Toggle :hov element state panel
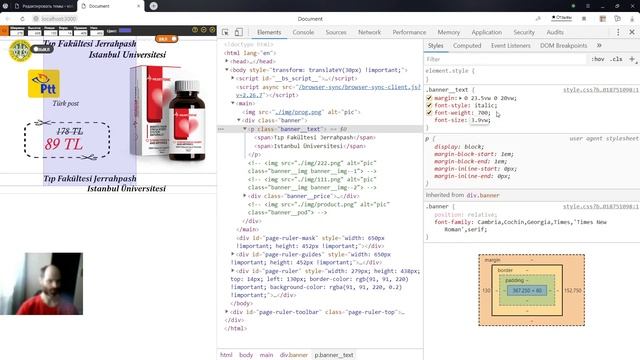Screen dimensions: 640x360 coord(598,59)
